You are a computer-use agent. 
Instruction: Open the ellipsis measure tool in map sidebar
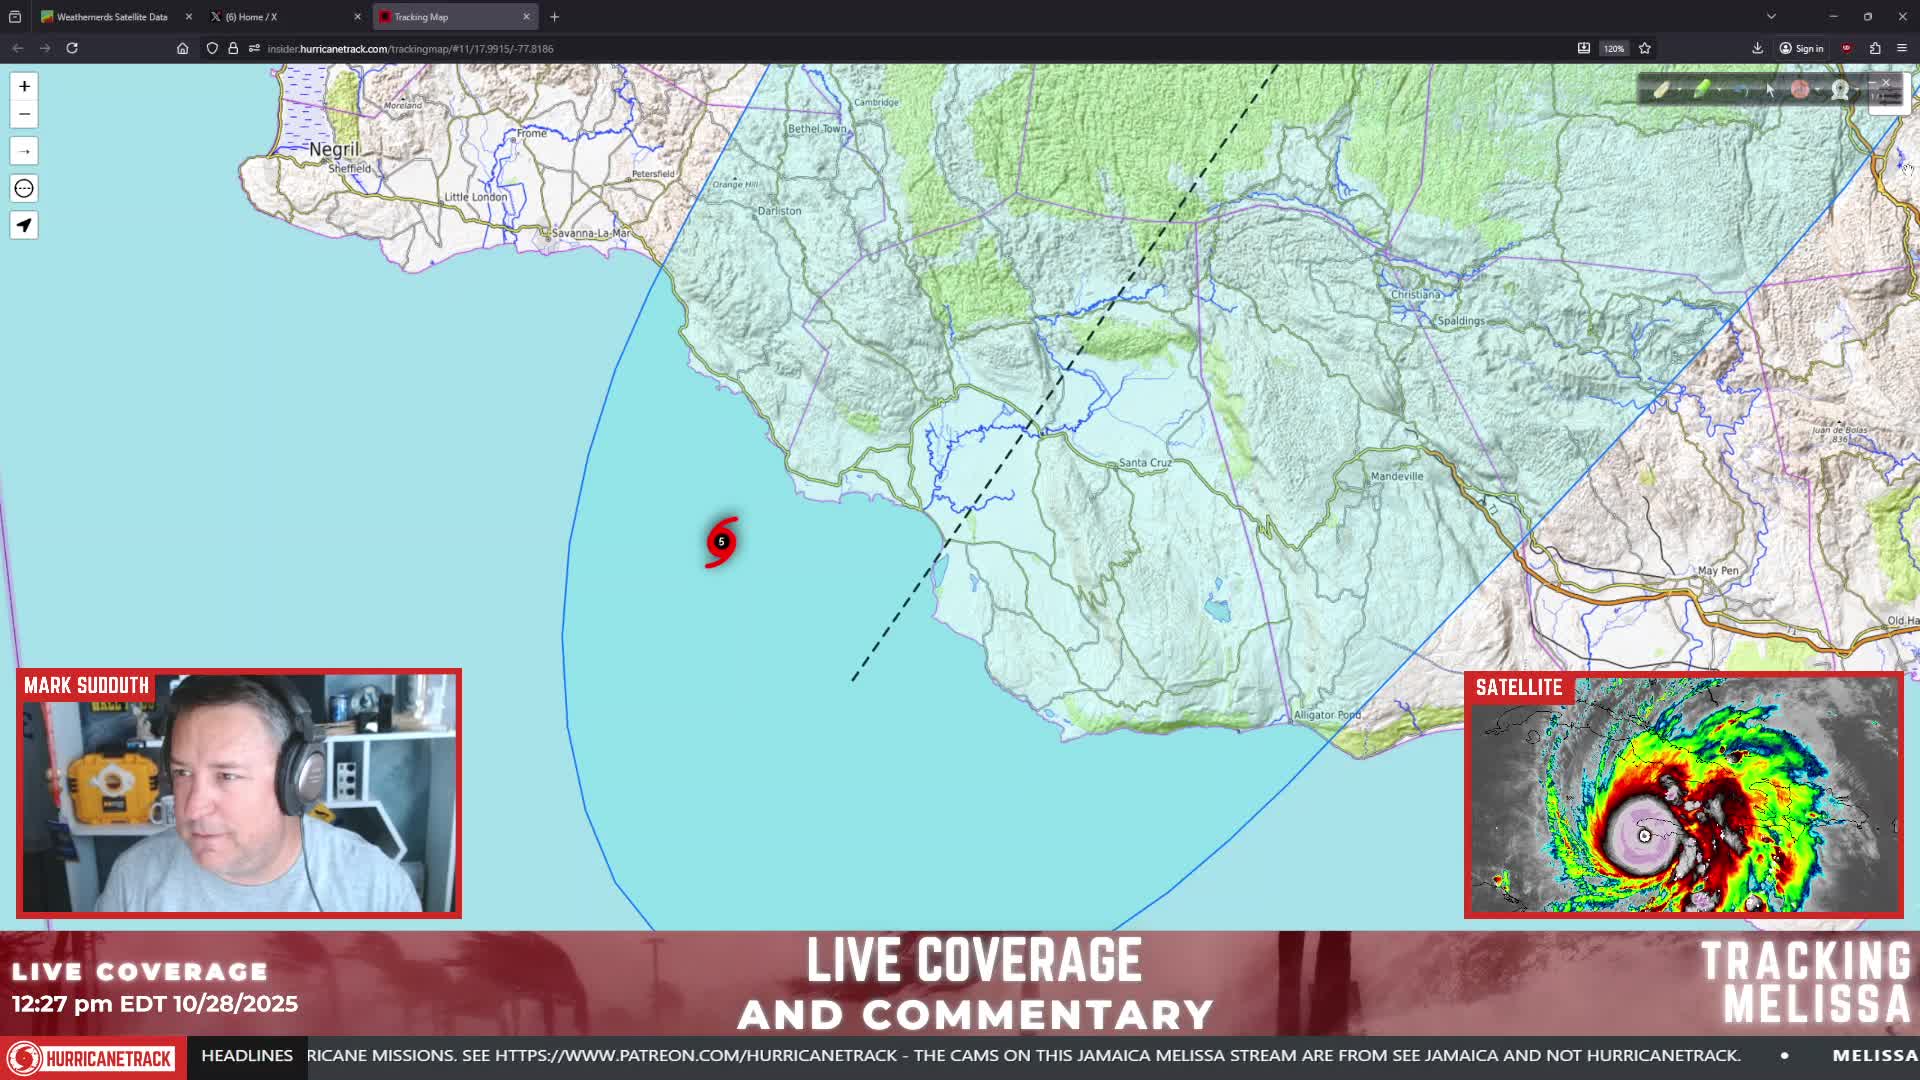tap(24, 189)
